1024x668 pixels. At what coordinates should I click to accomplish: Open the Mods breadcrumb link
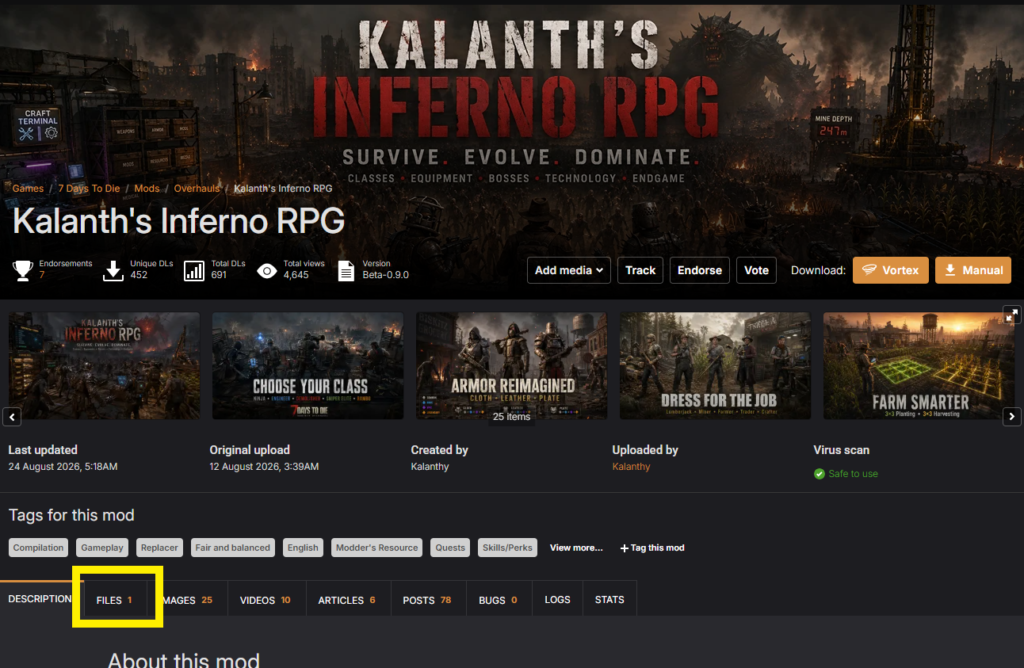[x=147, y=188]
